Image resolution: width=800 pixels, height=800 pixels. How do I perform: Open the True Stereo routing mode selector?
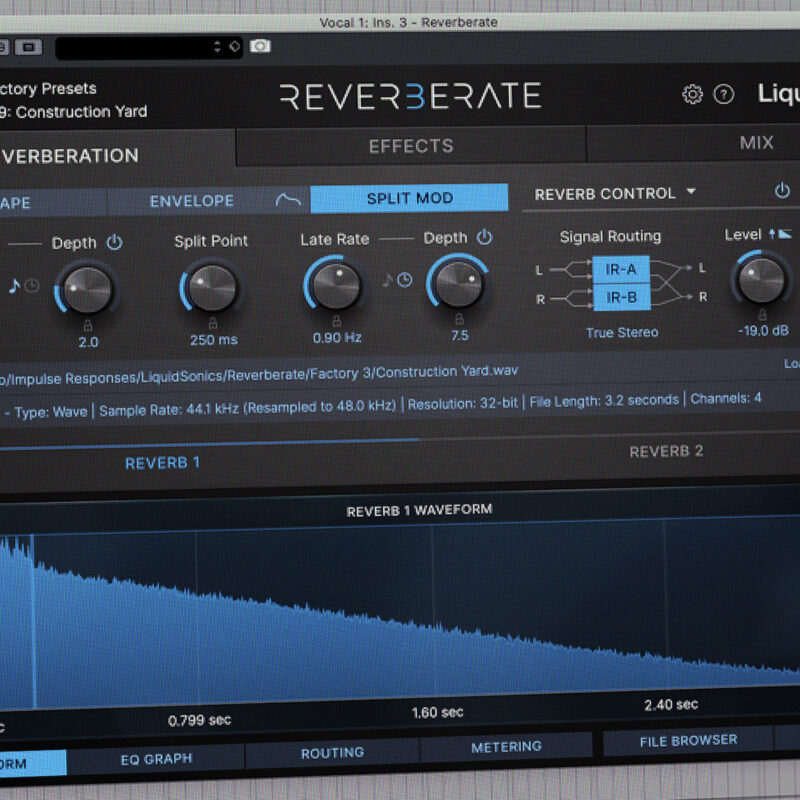622,333
